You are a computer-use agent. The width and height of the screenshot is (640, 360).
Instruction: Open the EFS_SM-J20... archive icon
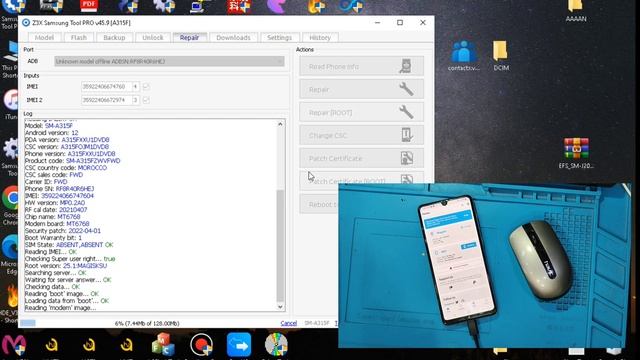(576, 153)
